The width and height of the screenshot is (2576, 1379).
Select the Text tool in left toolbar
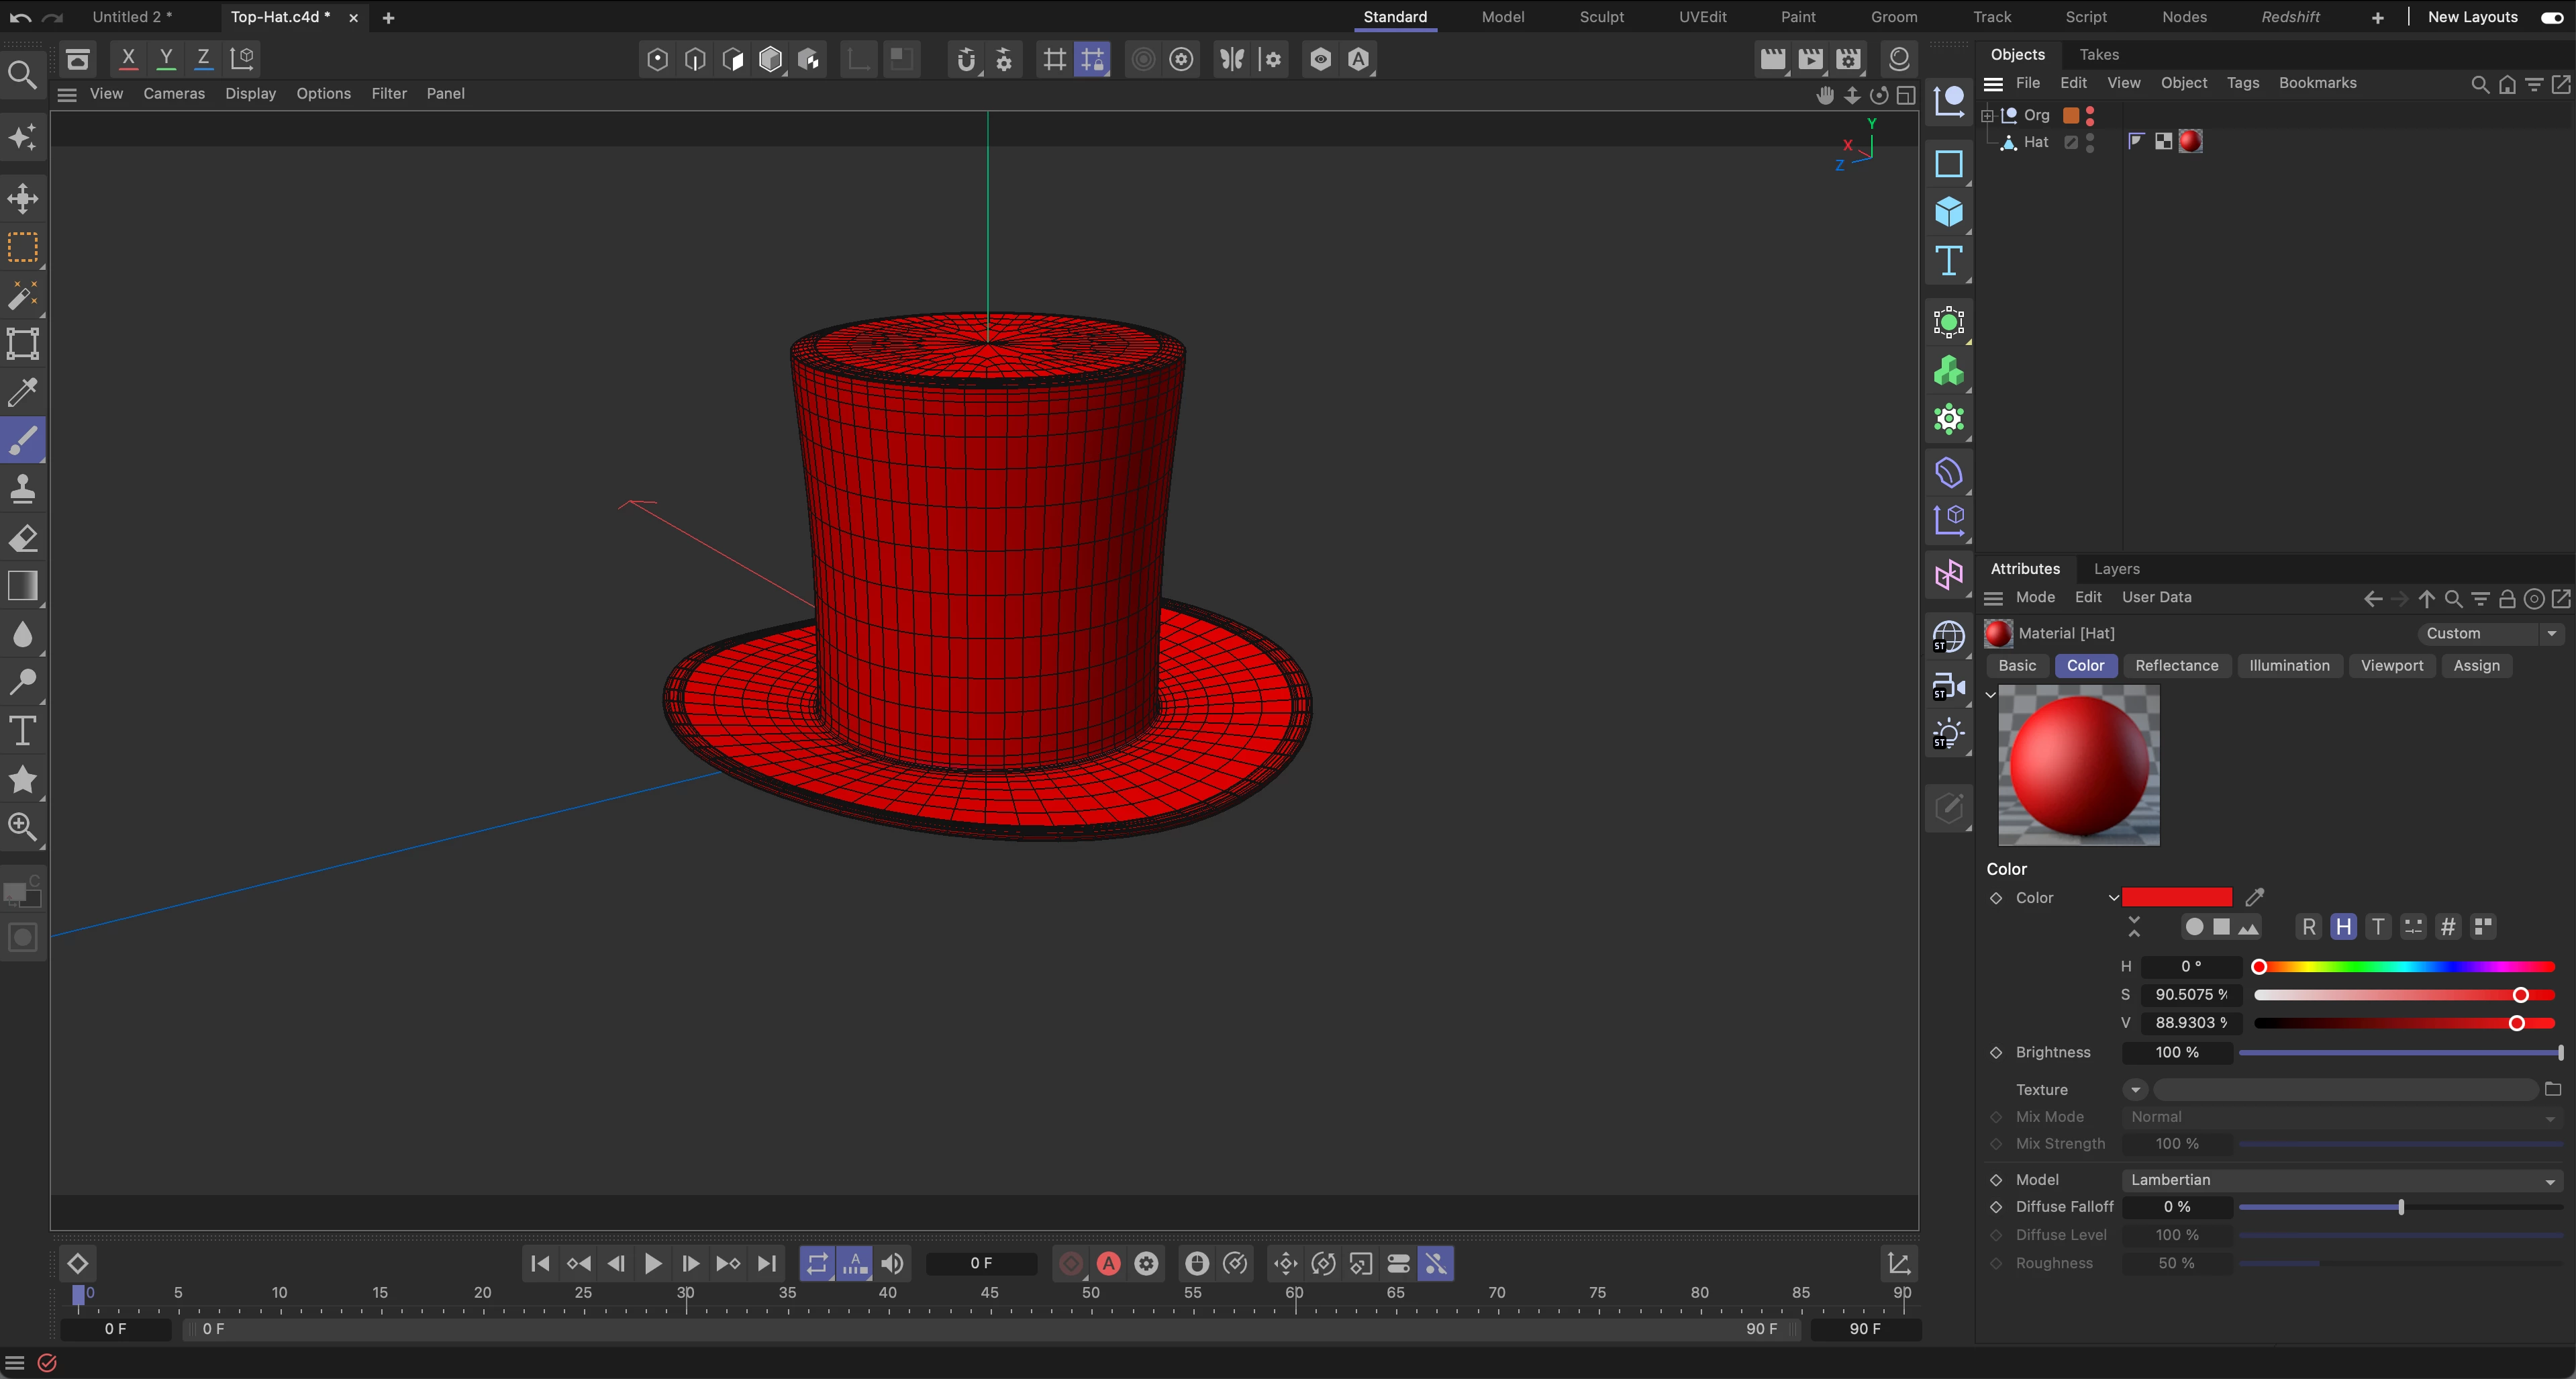point(22,731)
